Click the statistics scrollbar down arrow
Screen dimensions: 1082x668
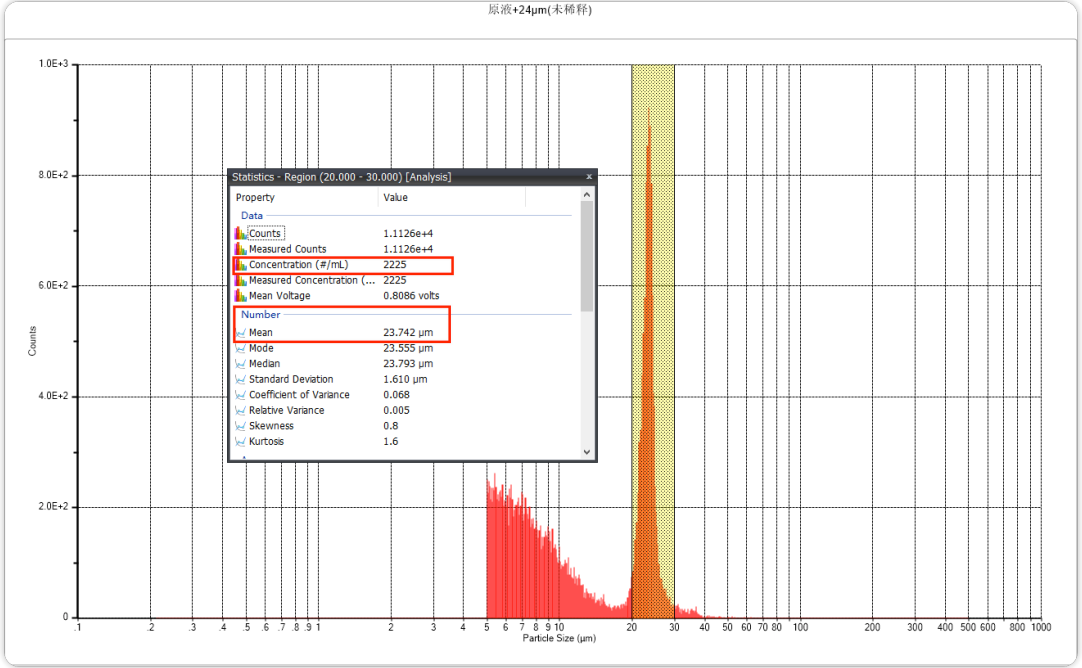[x=587, y=452]
